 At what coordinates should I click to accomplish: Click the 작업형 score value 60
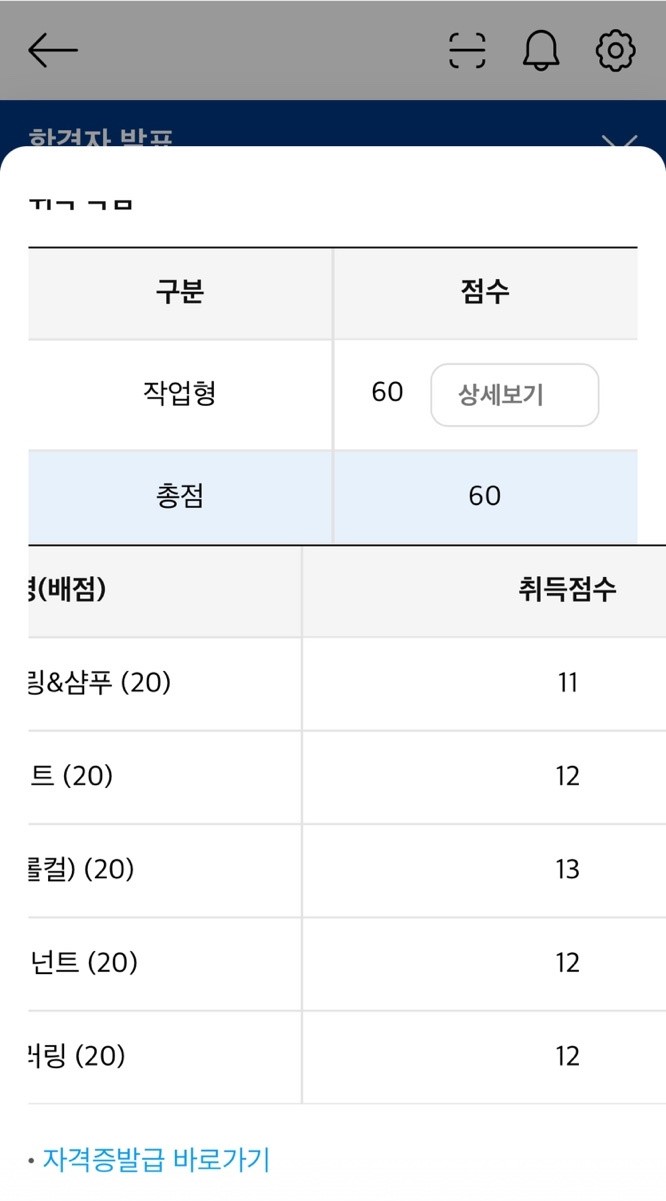click(387, 392)
